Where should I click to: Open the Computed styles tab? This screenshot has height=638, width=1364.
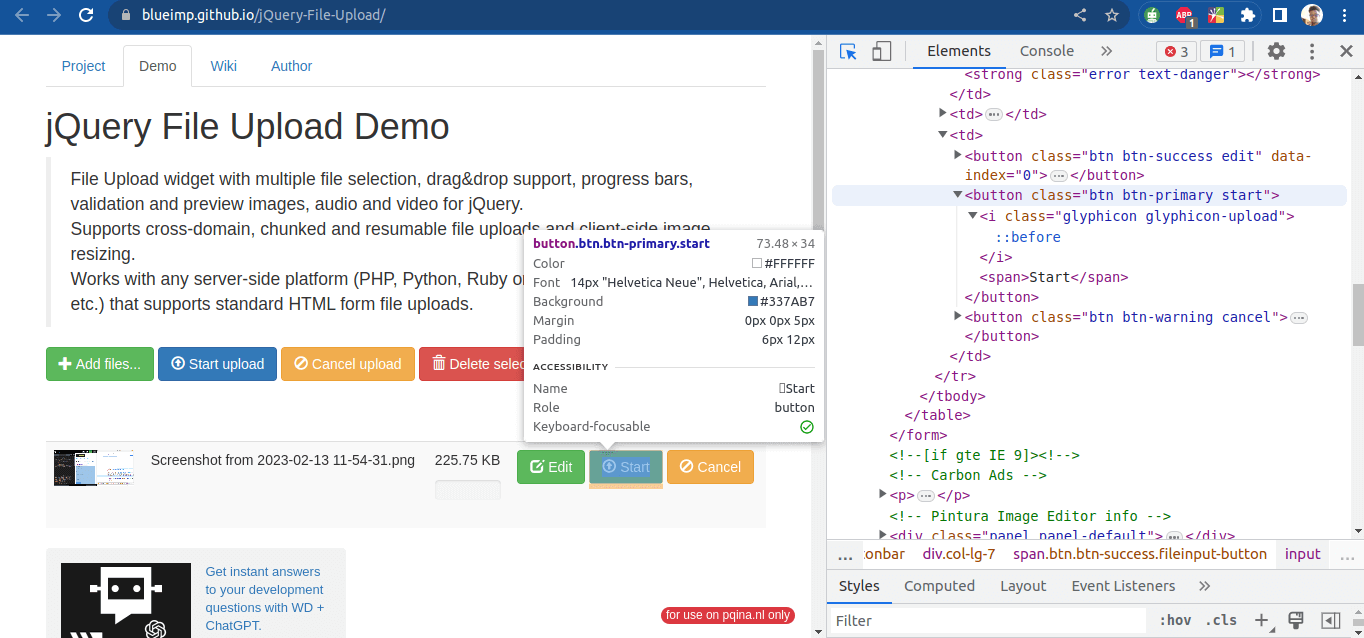[939, 586]
